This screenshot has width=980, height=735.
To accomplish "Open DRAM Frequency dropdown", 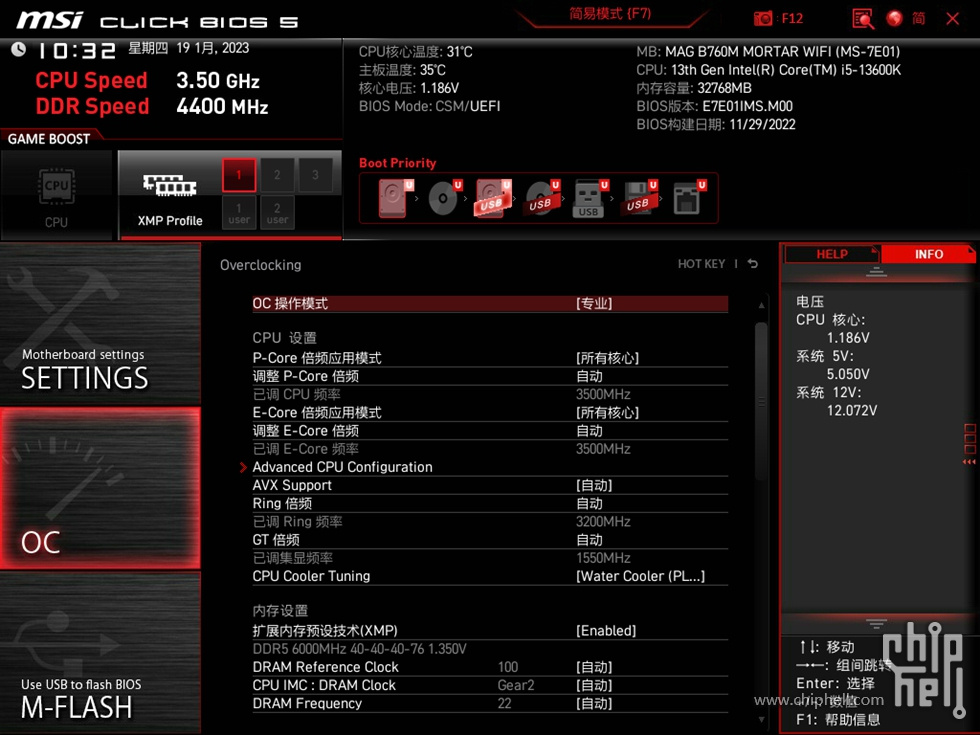I will point(490,703).
